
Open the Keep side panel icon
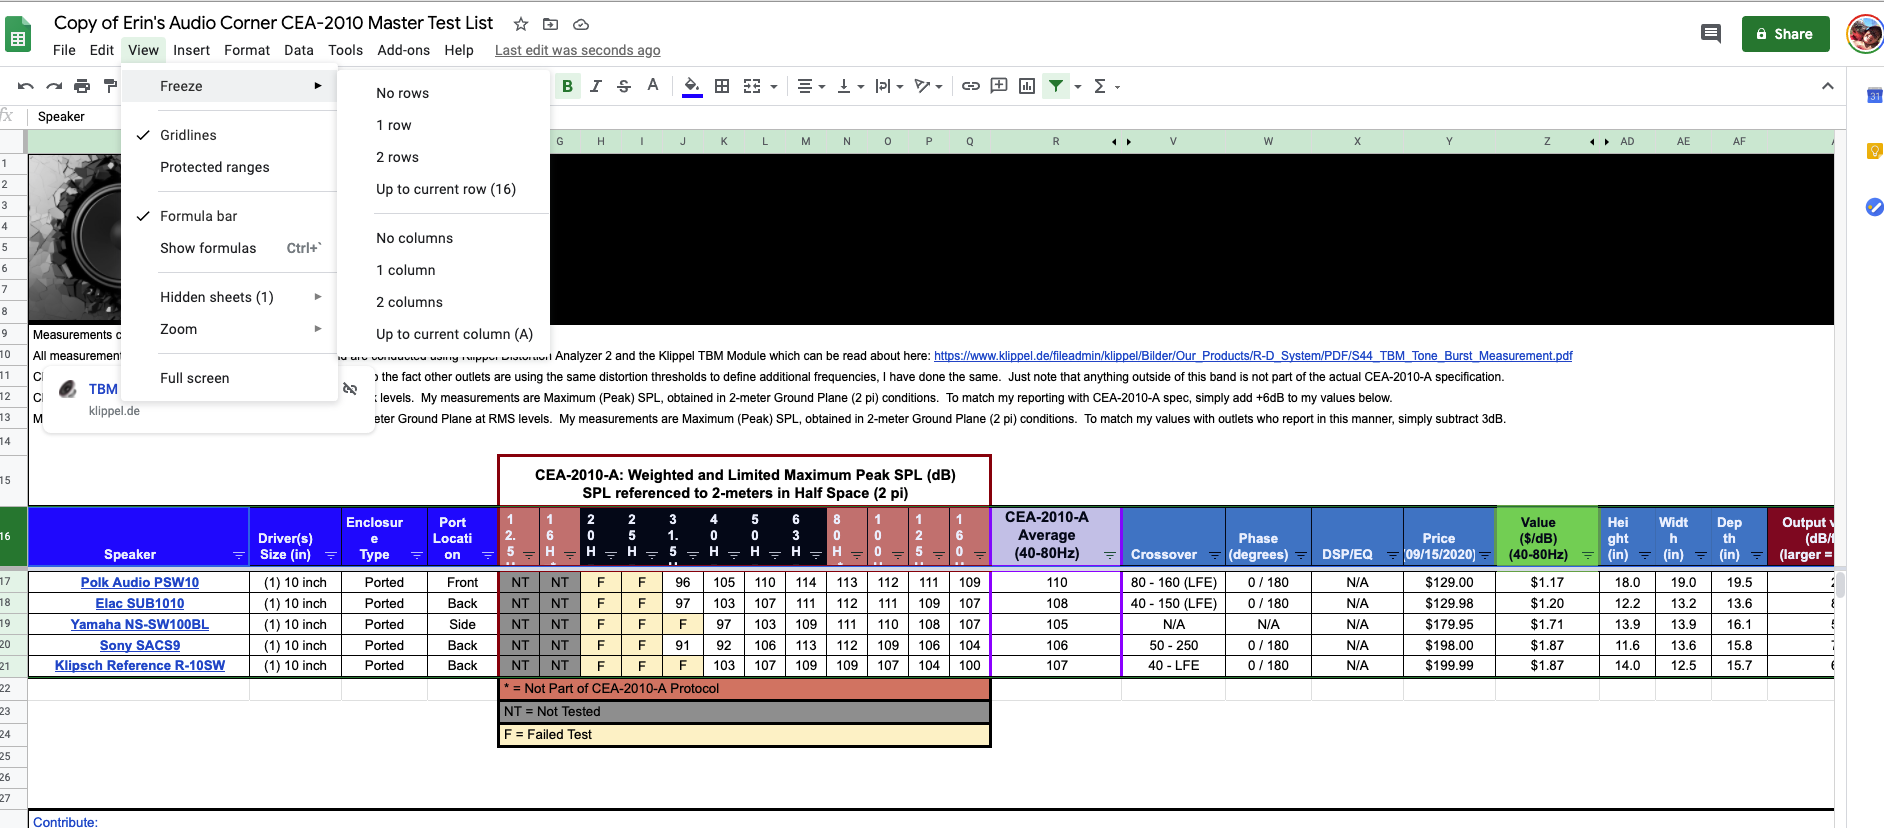pos(1874,151)
